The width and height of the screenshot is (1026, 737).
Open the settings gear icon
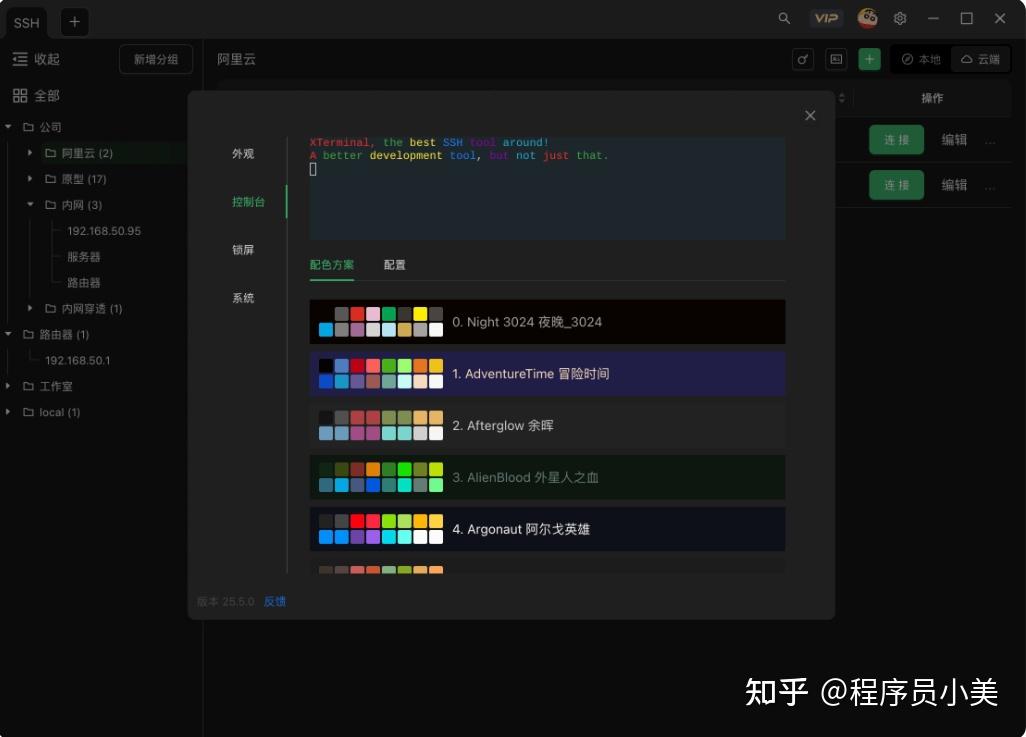pos(900,18)
